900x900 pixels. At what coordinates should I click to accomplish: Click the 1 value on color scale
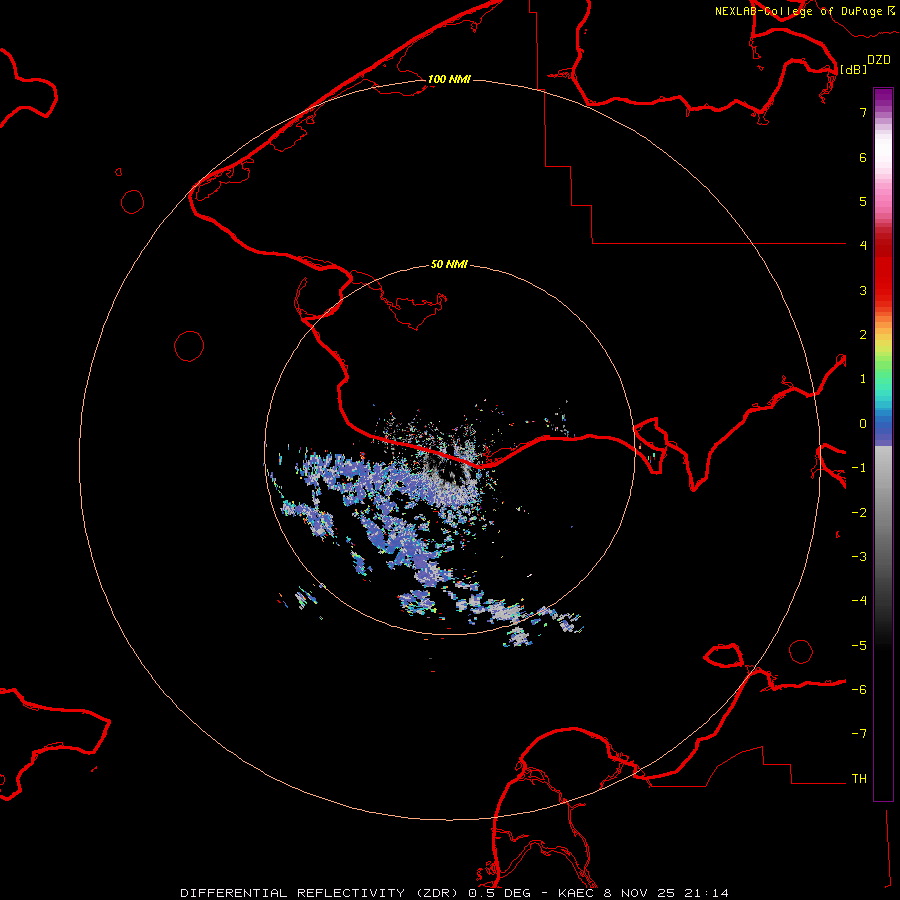pyautogui.click(x=863, y=379)
